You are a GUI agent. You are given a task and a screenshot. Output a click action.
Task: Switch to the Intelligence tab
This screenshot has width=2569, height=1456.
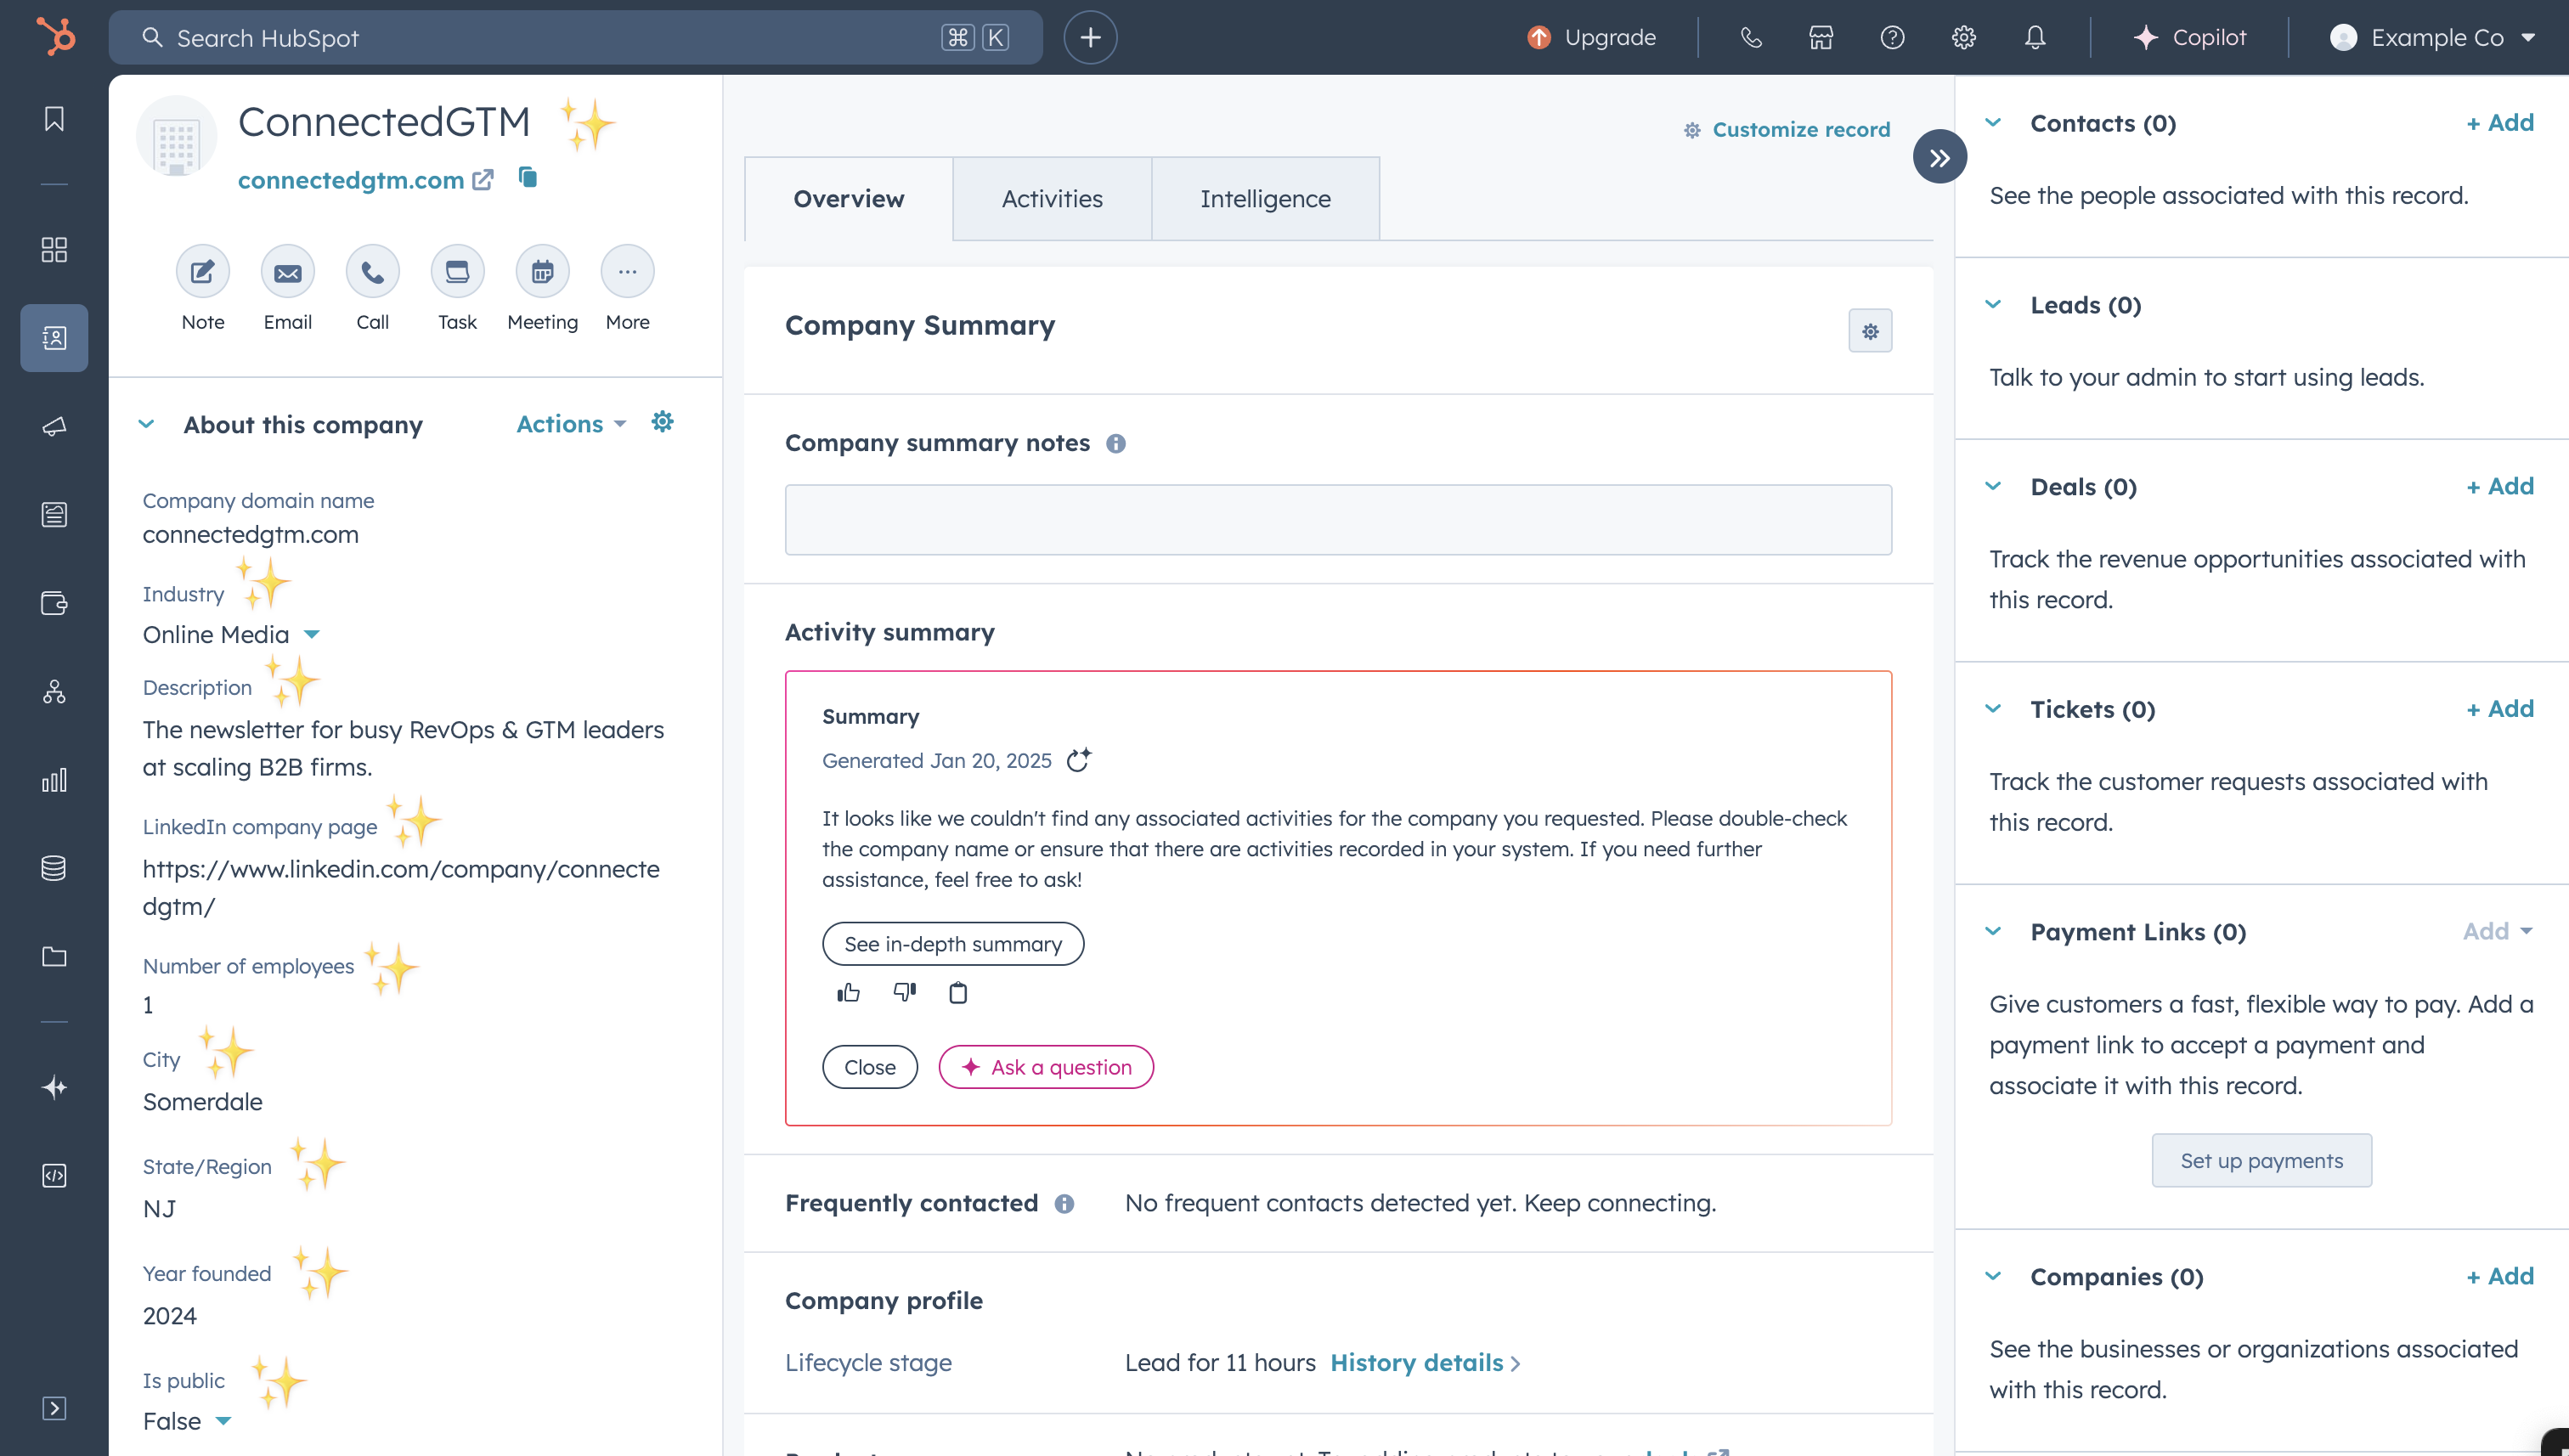1265,196
